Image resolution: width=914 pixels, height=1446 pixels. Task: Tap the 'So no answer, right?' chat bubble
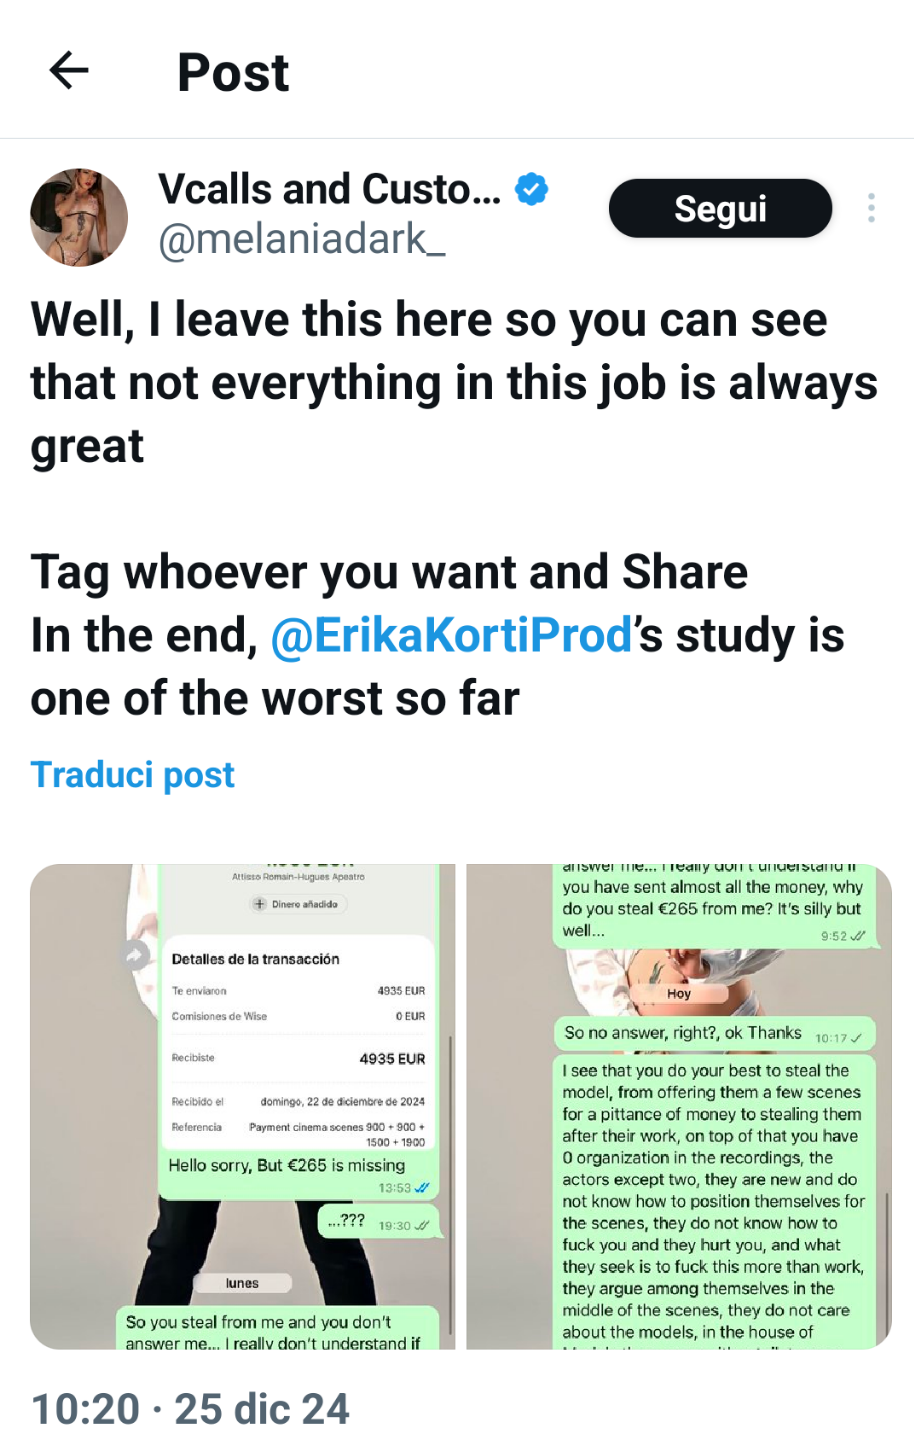pos(714,1034)
